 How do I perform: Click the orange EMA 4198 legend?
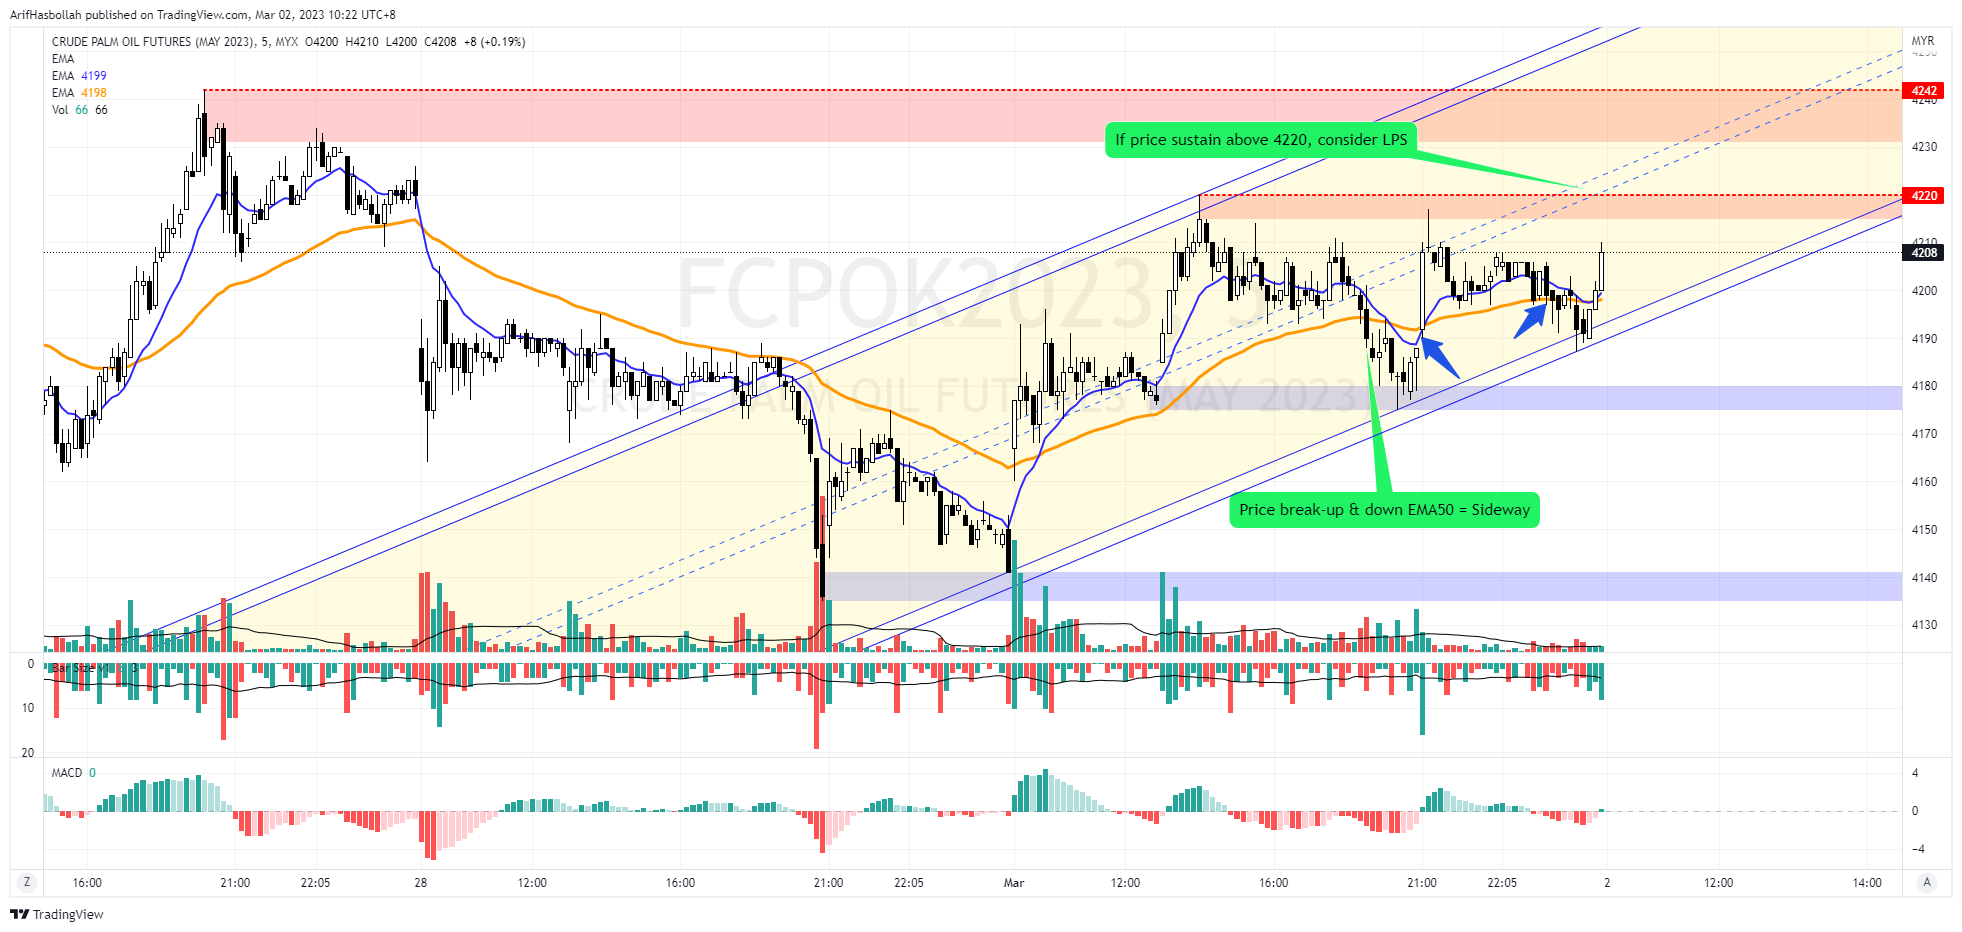(x=79, y=93)
